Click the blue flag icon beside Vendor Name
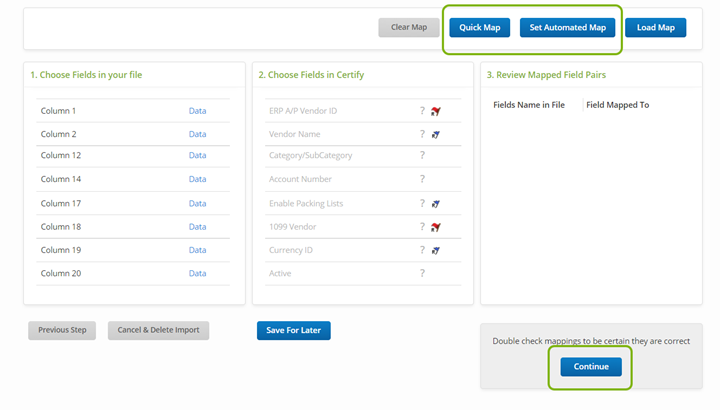Image resolution: width=720 pixels, height=410 pixels. pos(436,134)
